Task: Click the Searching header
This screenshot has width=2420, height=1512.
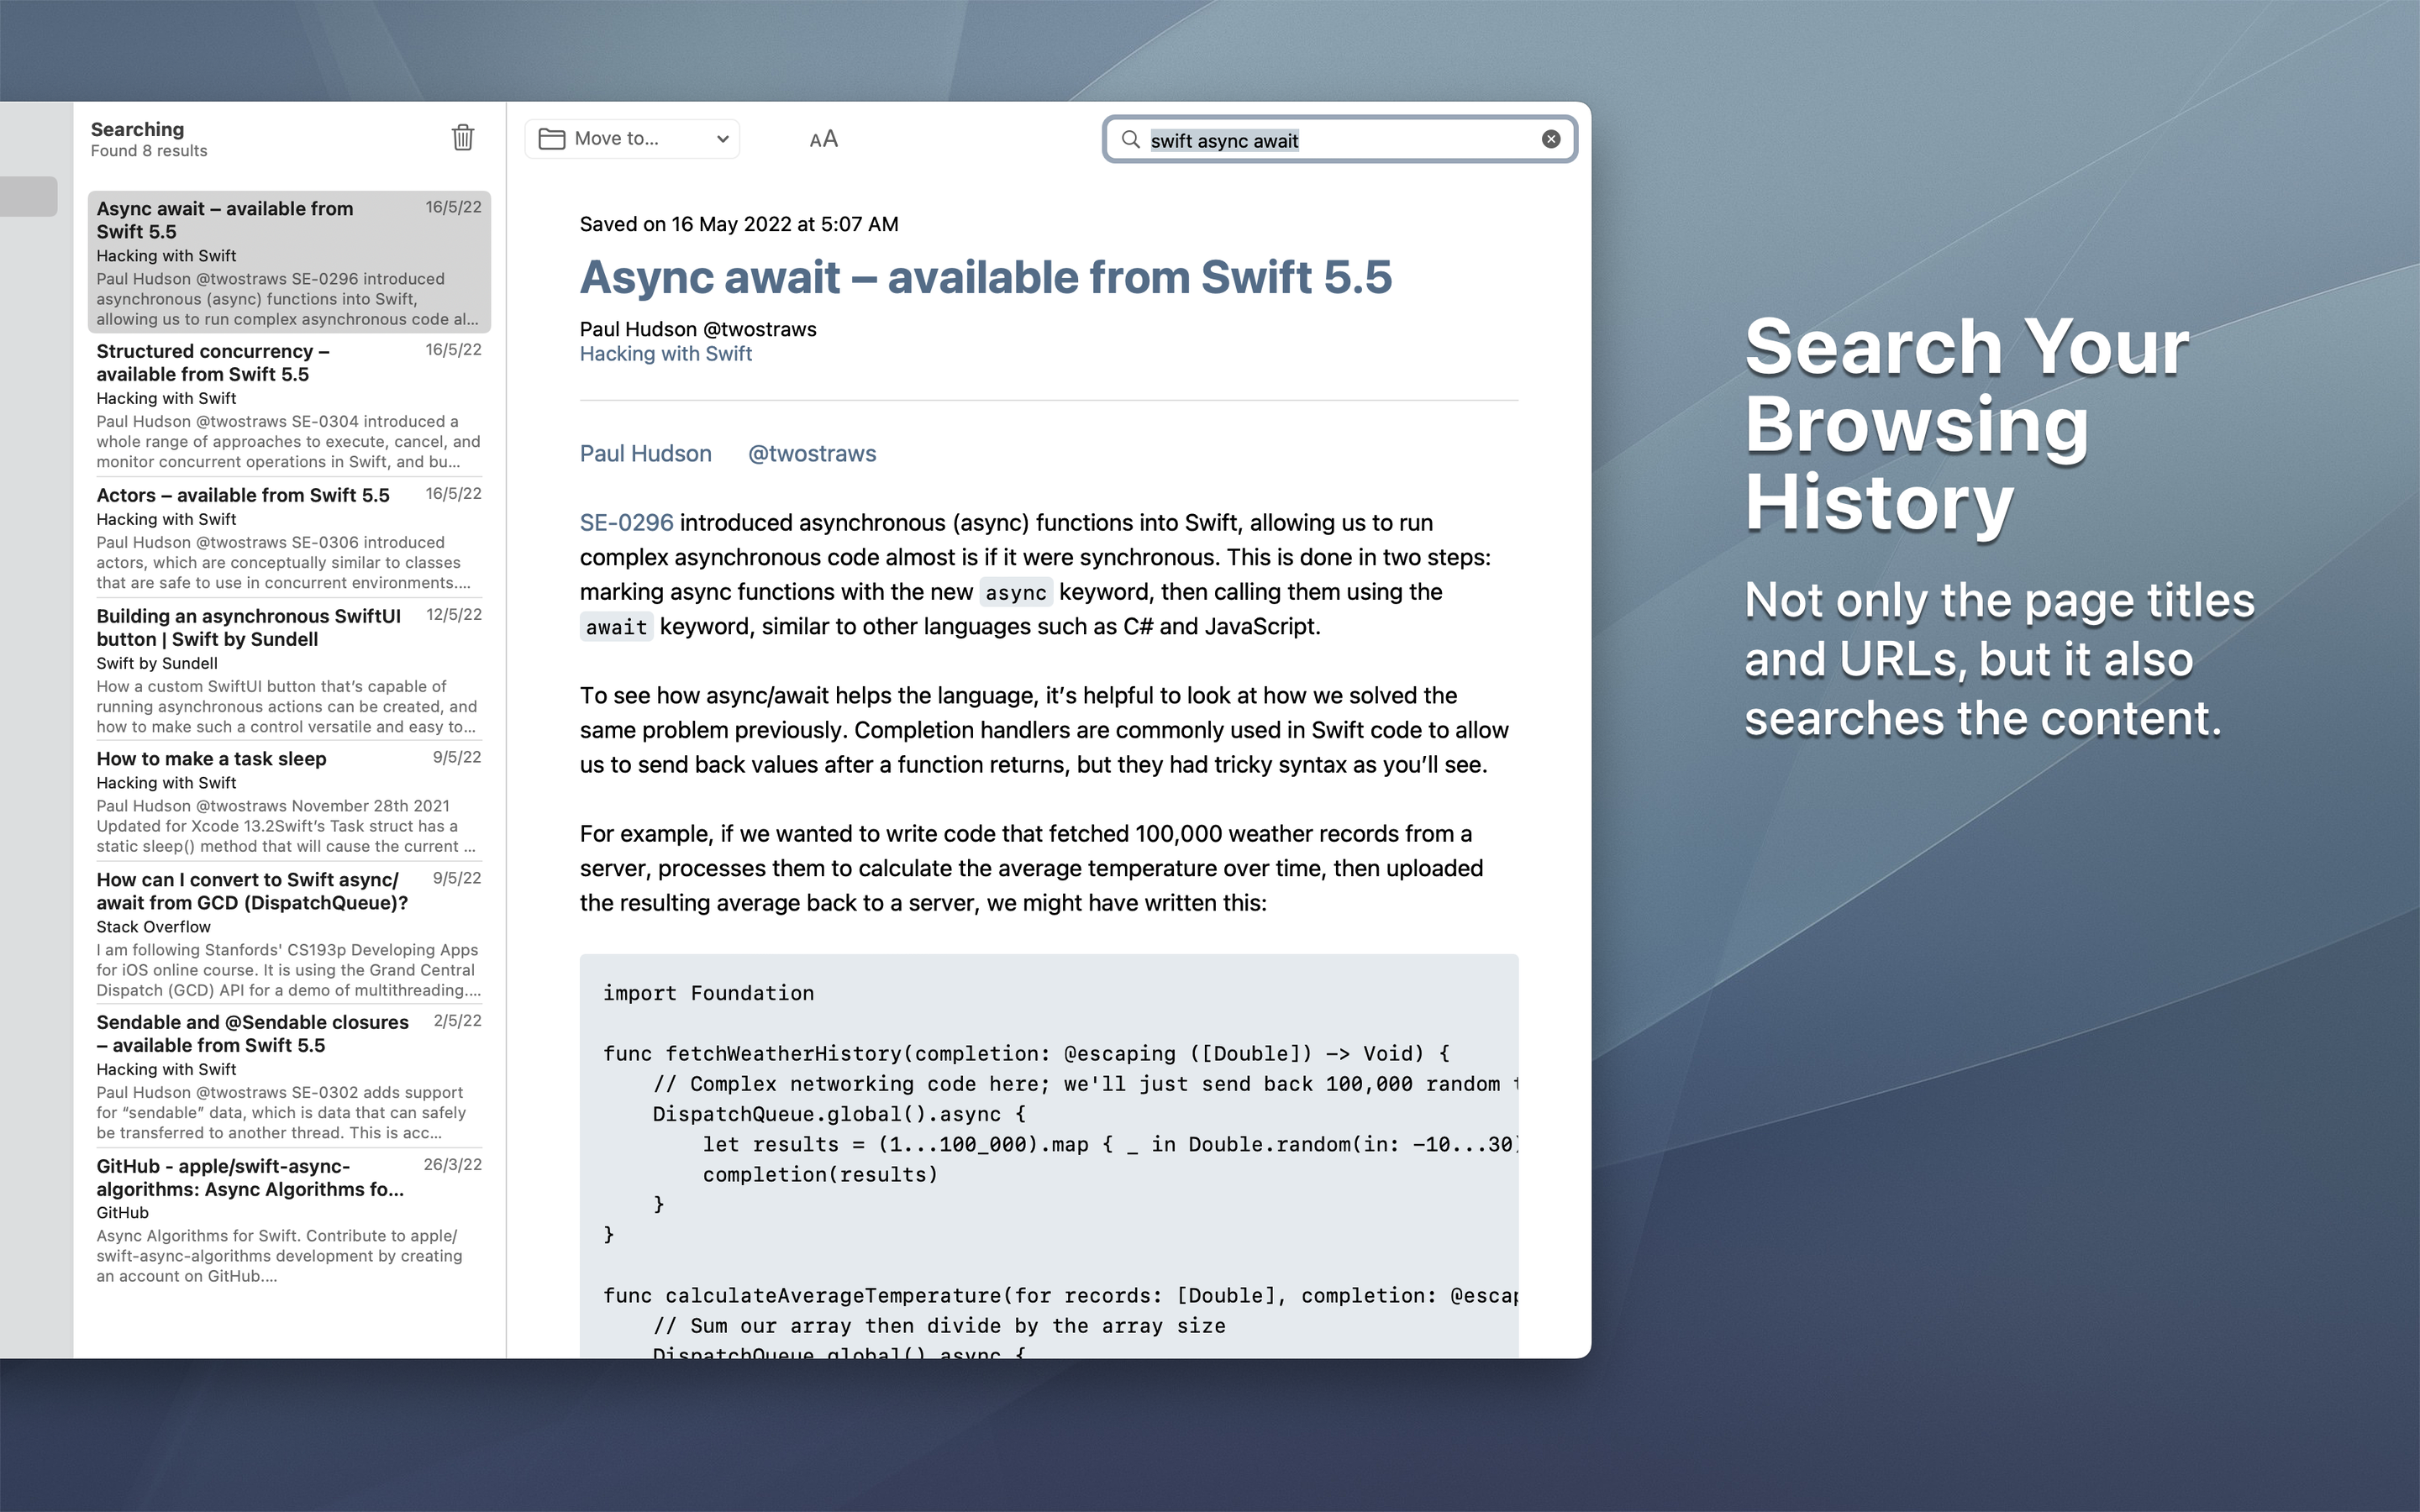Action: [137, 129]
